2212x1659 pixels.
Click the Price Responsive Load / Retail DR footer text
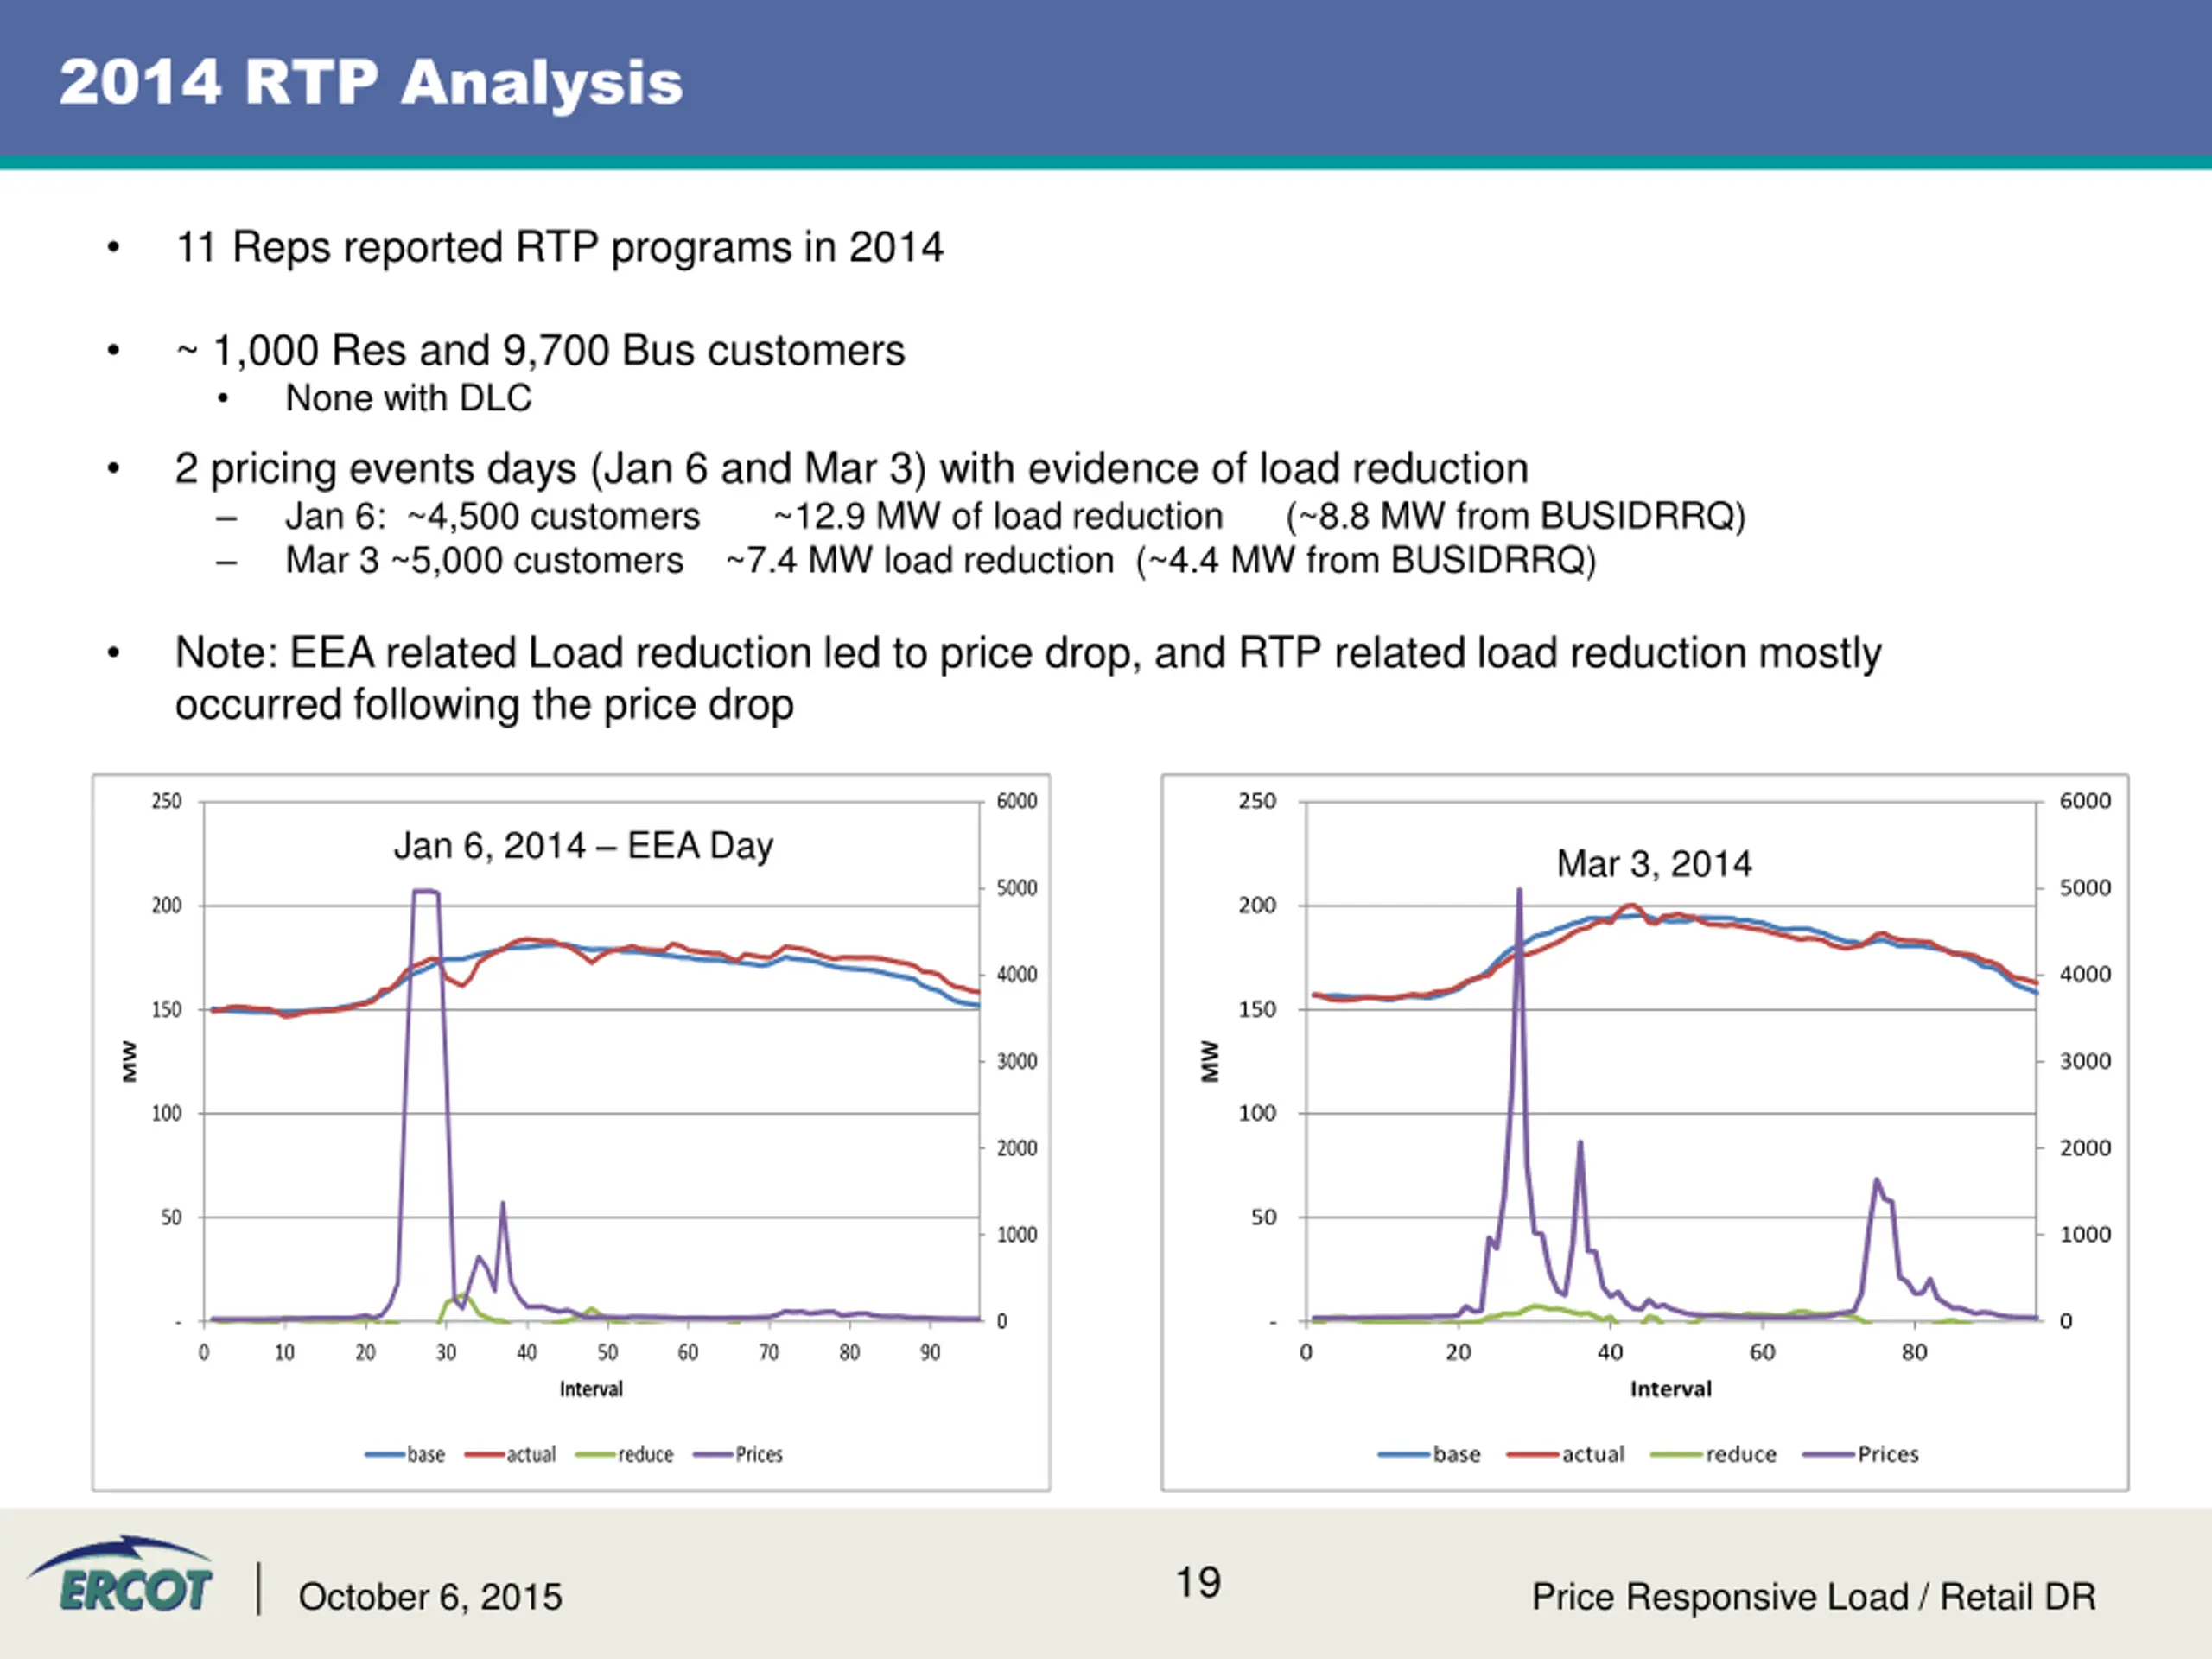(1813, 1597)
